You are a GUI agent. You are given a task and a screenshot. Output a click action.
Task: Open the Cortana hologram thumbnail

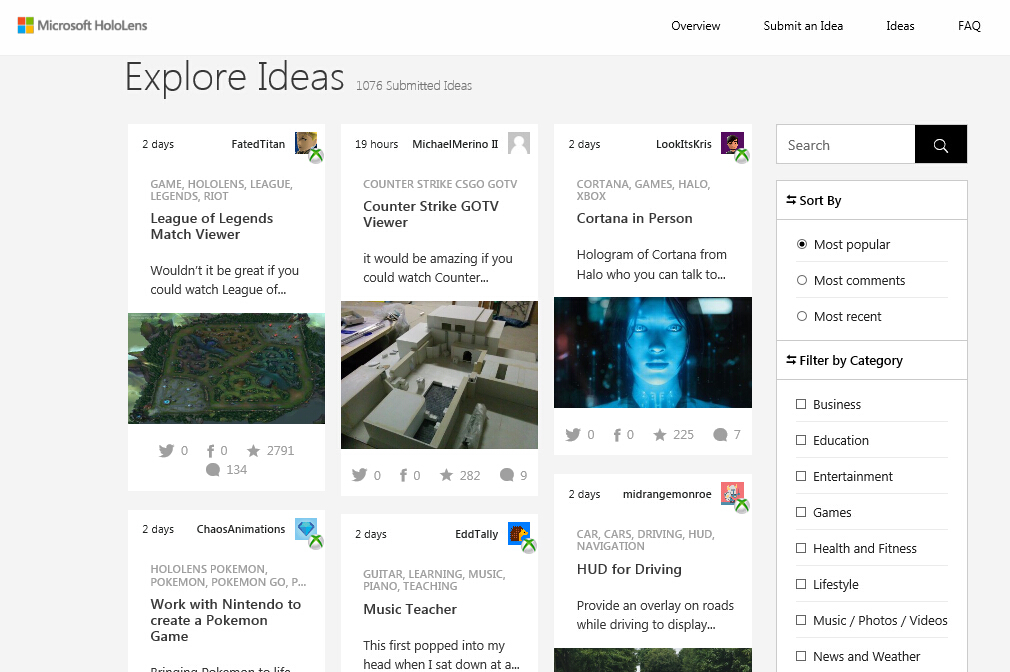click(653, 352)
